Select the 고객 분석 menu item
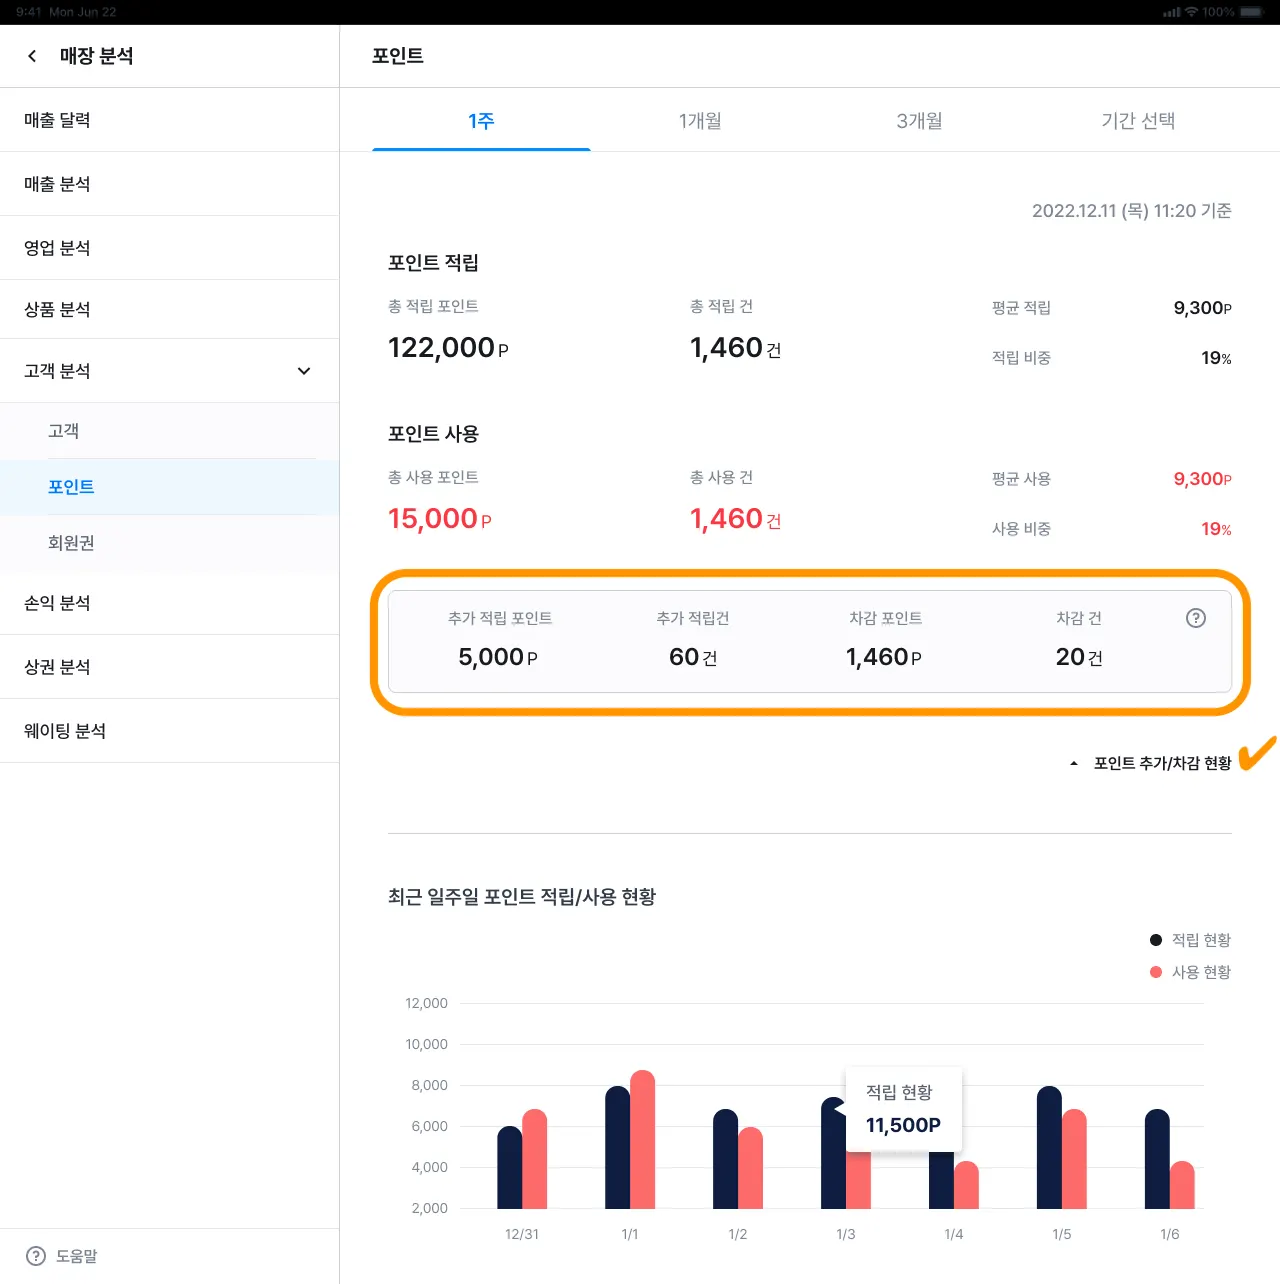1280x1284 pixels. coord(169,371)
